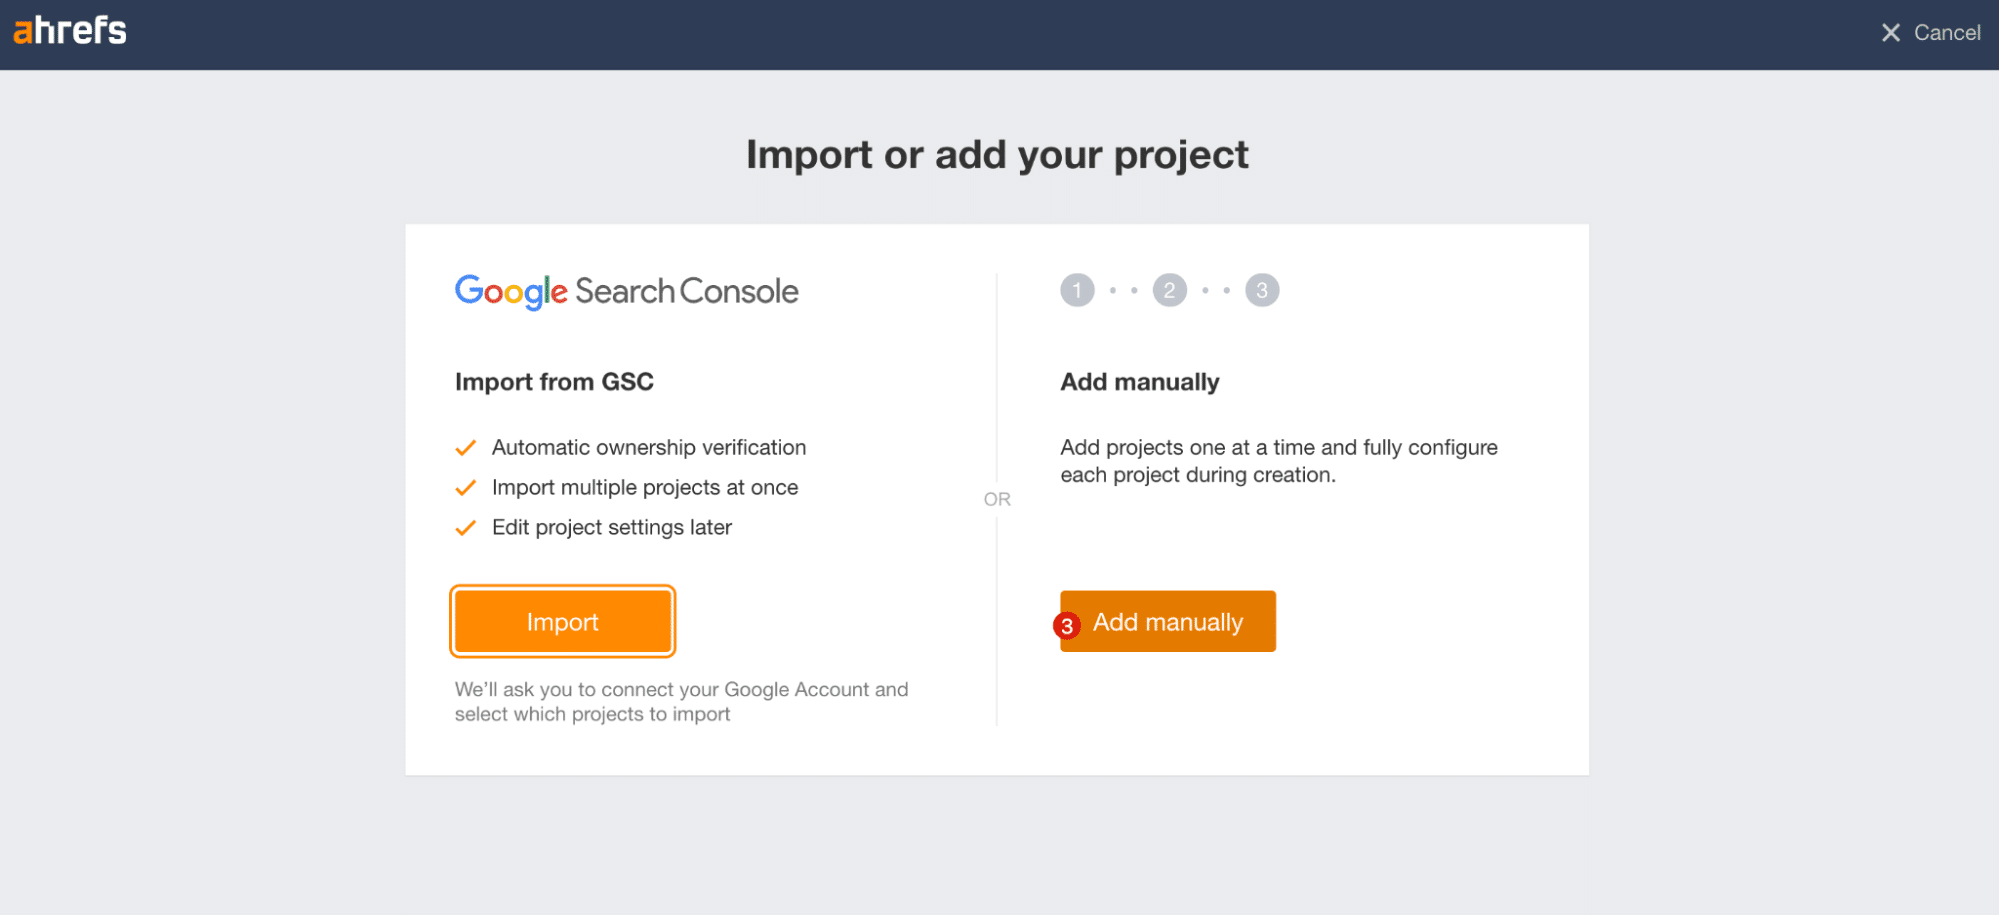Select the step 2 circle indicator

[x=1169, y=291]
